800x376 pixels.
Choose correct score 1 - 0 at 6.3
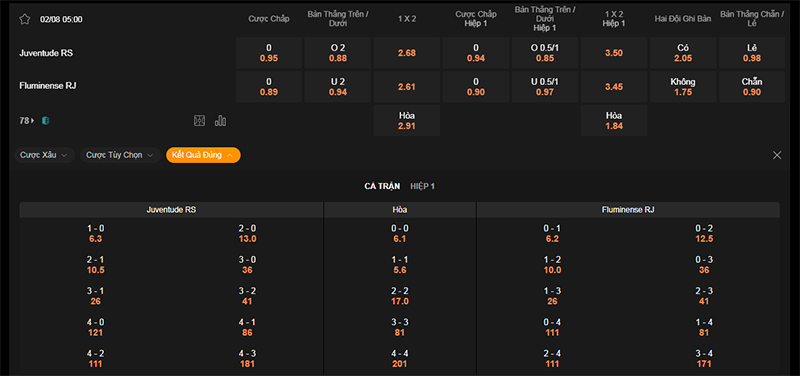click(x=95, y=234)
